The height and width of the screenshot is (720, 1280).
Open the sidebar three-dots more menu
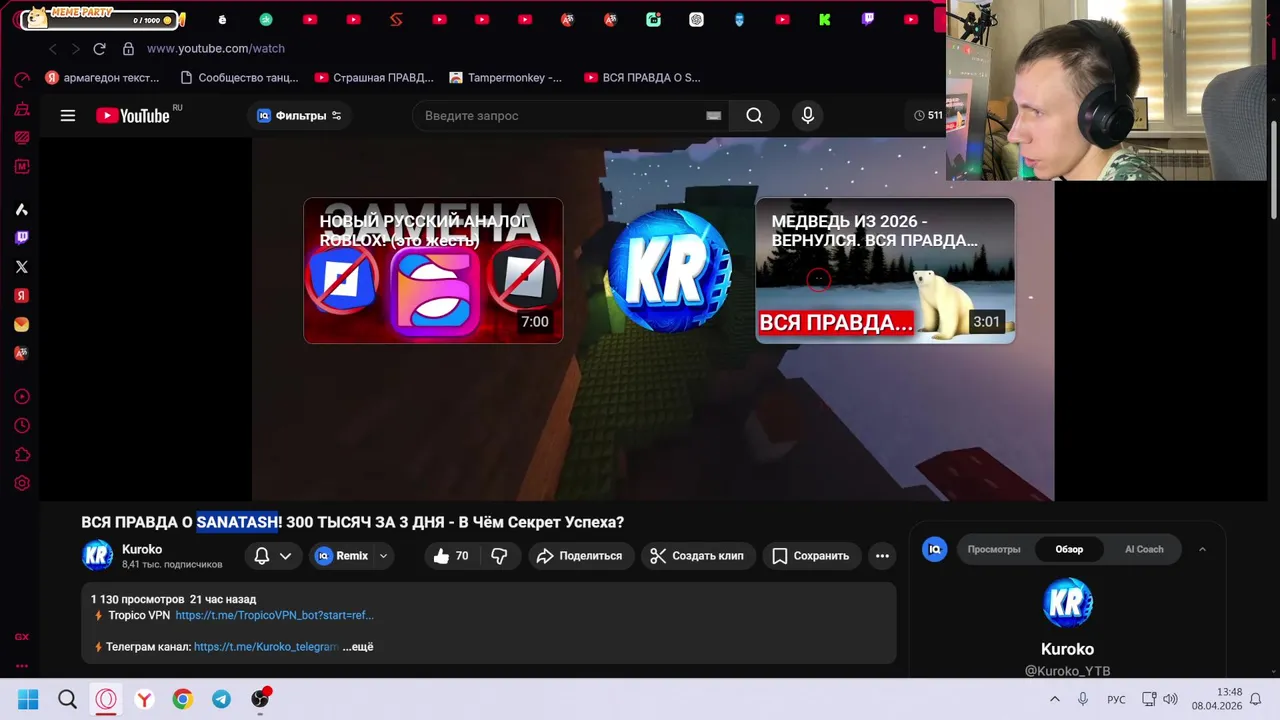pos(21,665)
